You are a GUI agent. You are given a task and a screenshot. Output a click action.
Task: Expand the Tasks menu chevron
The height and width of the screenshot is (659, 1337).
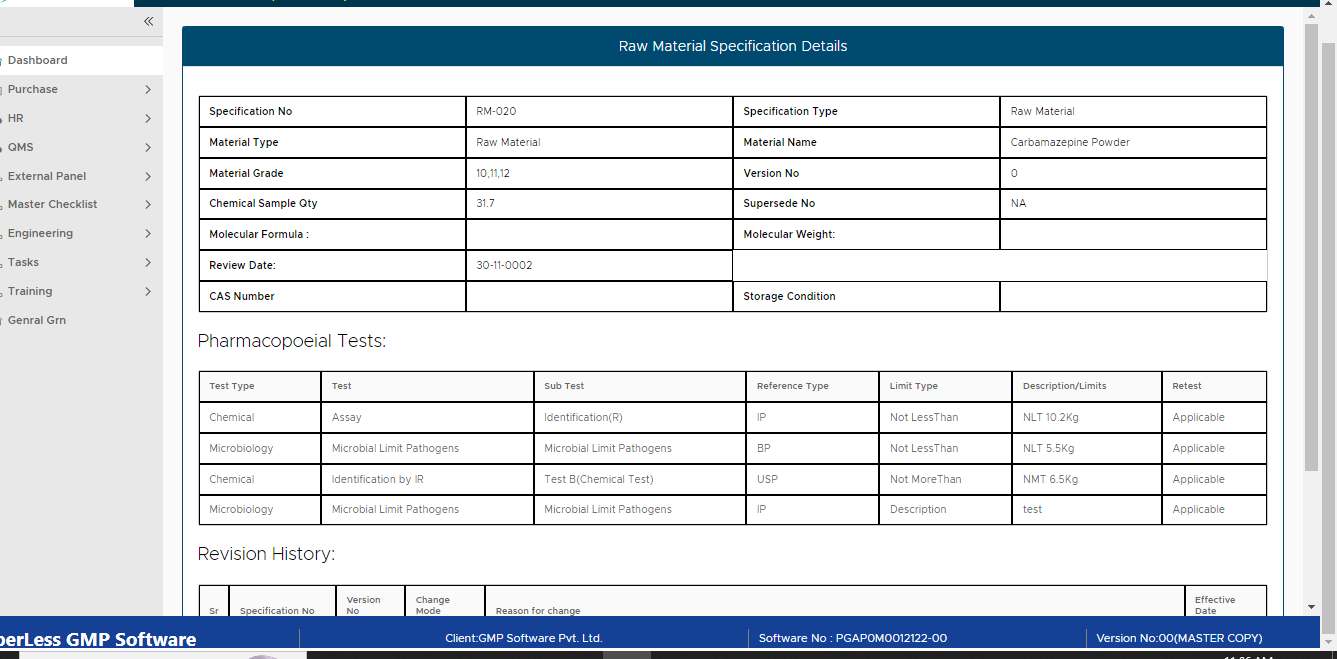pyautogui.click(x=148, y=263)
